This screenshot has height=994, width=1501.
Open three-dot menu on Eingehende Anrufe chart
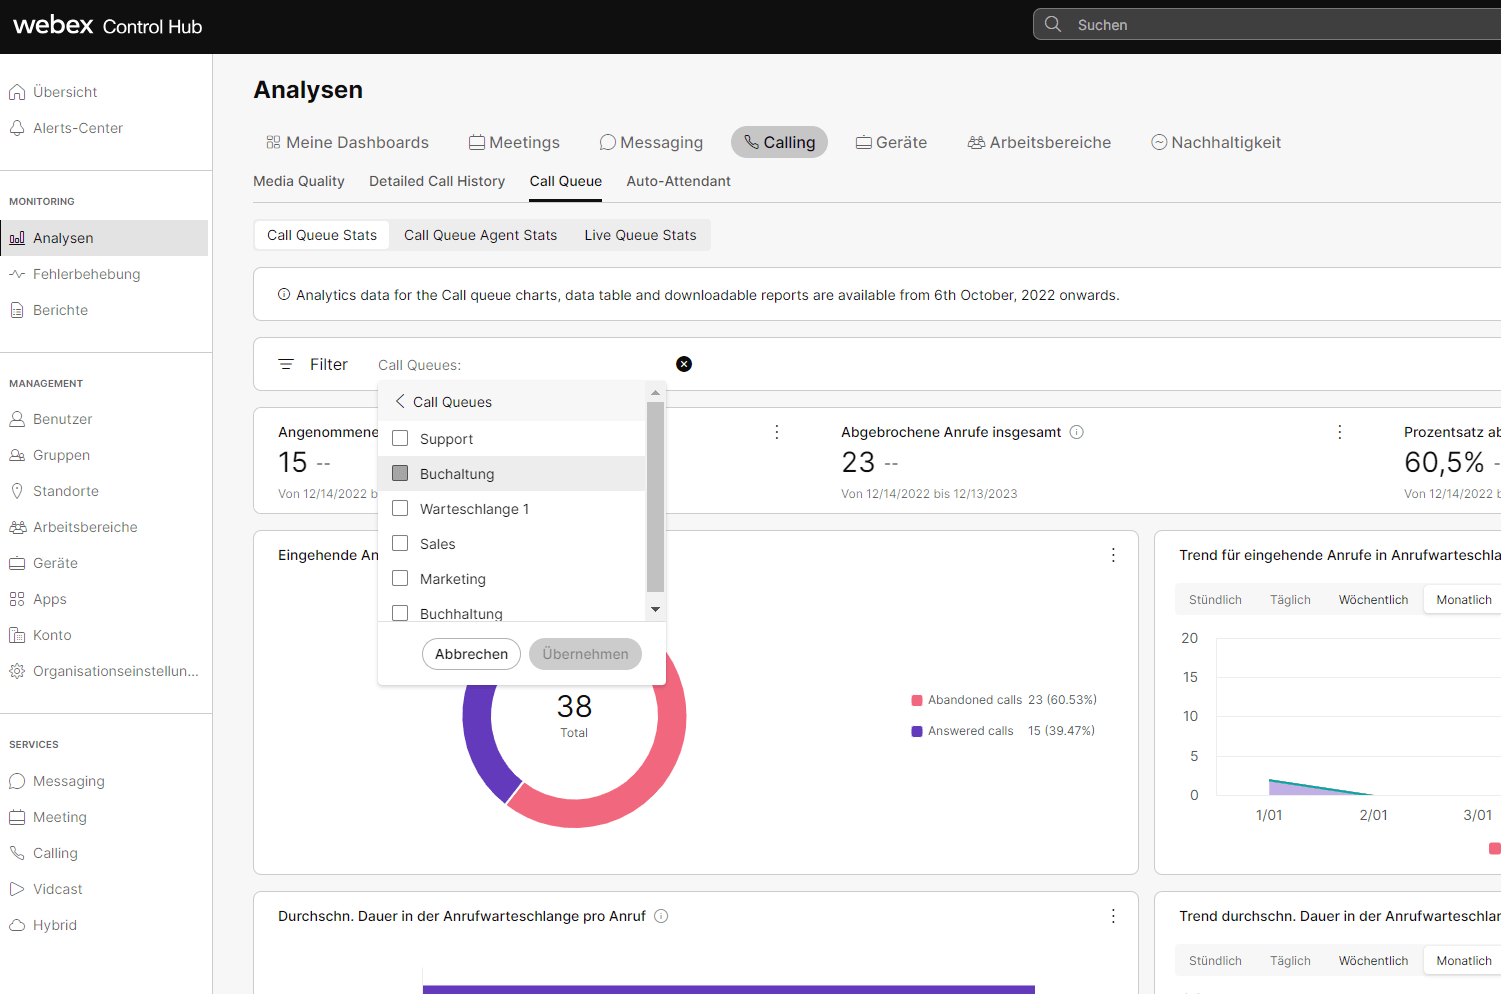[x=1113, y=555]
